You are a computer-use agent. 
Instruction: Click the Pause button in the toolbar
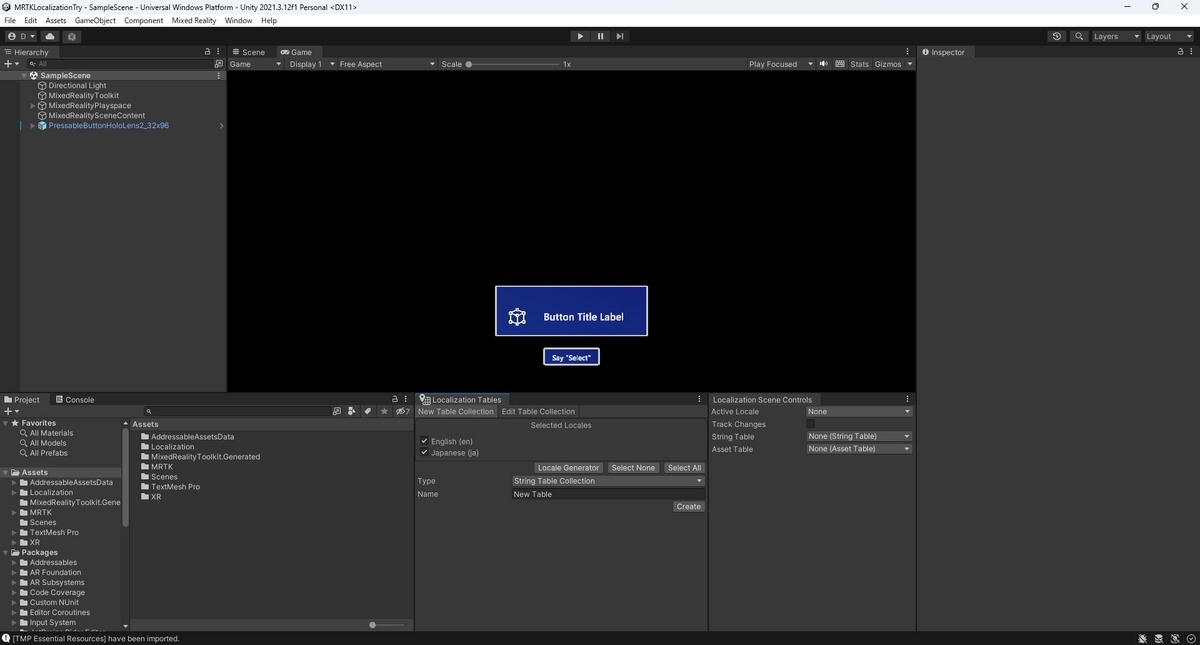click(600, 36)
